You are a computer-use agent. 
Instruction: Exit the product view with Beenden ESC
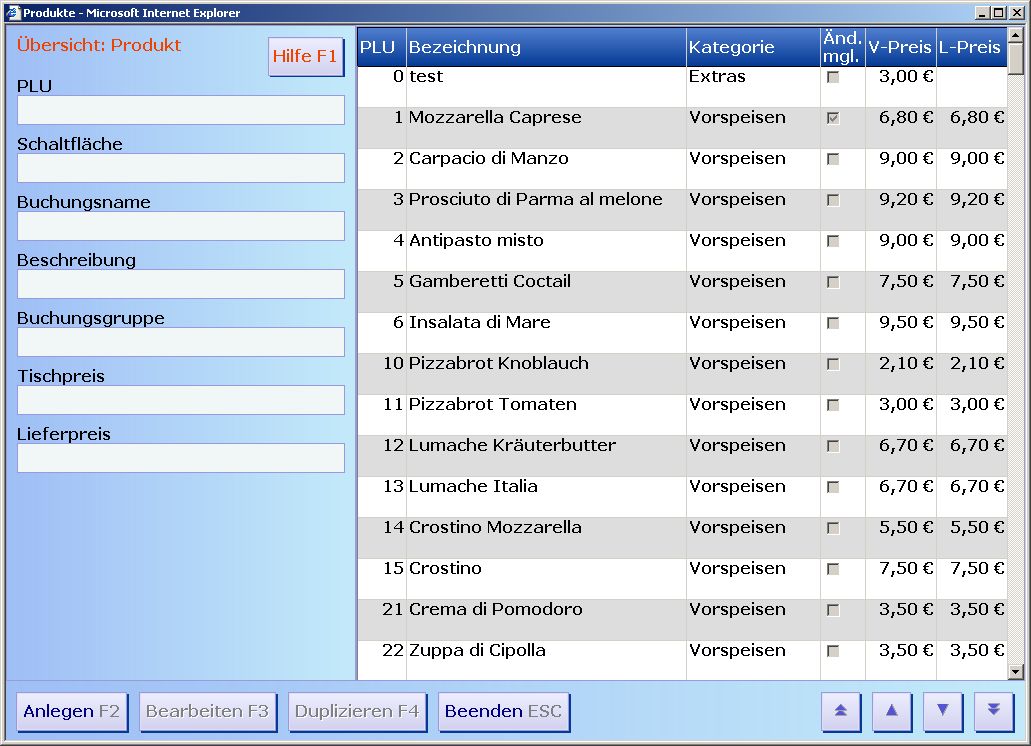coord(504,712)
